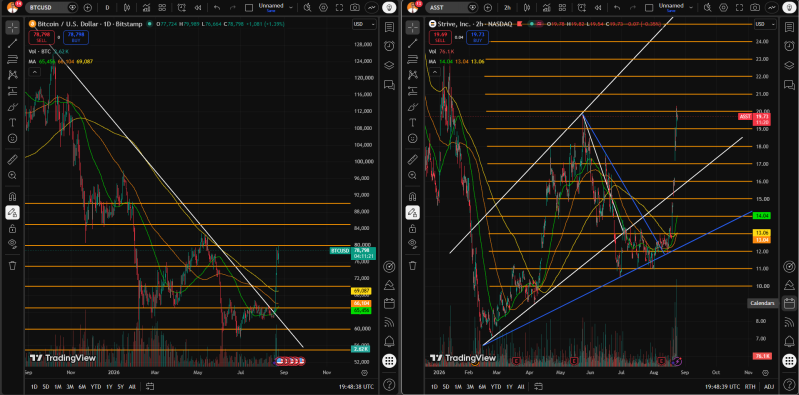Screen dimensions: 799x395
Task: Open the Calendars panel icon on ASST sidebar
Action: [x=789, y=303]
